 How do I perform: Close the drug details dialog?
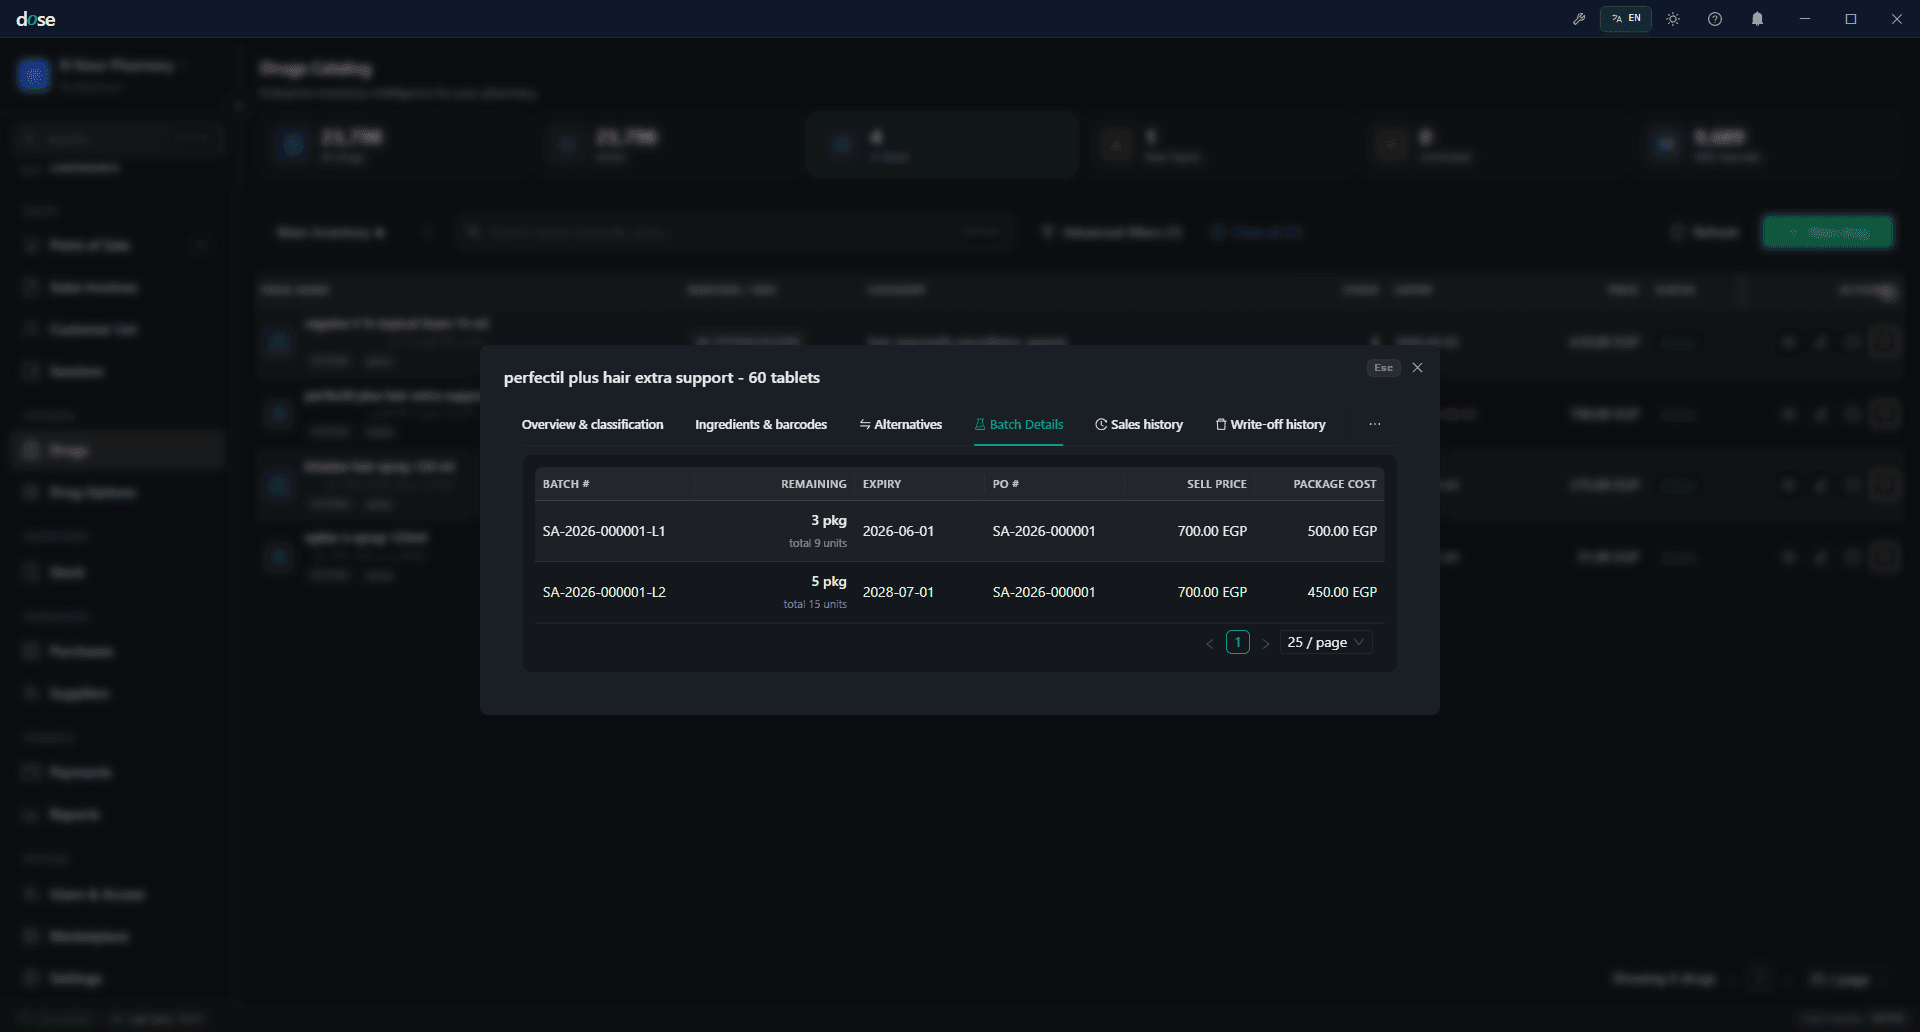click(x=1417, y=368)
